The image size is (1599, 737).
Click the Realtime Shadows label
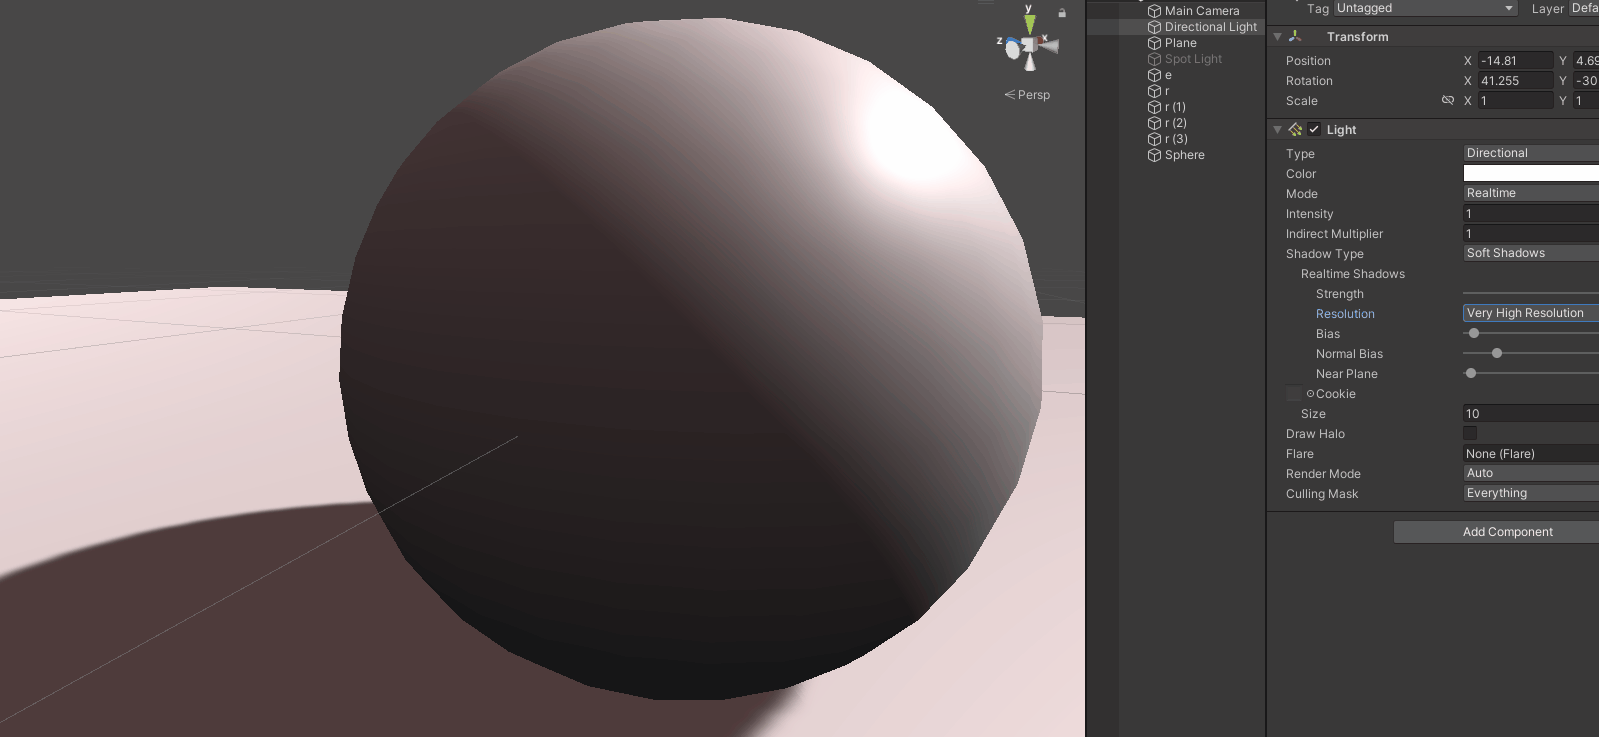(1353, 274)
